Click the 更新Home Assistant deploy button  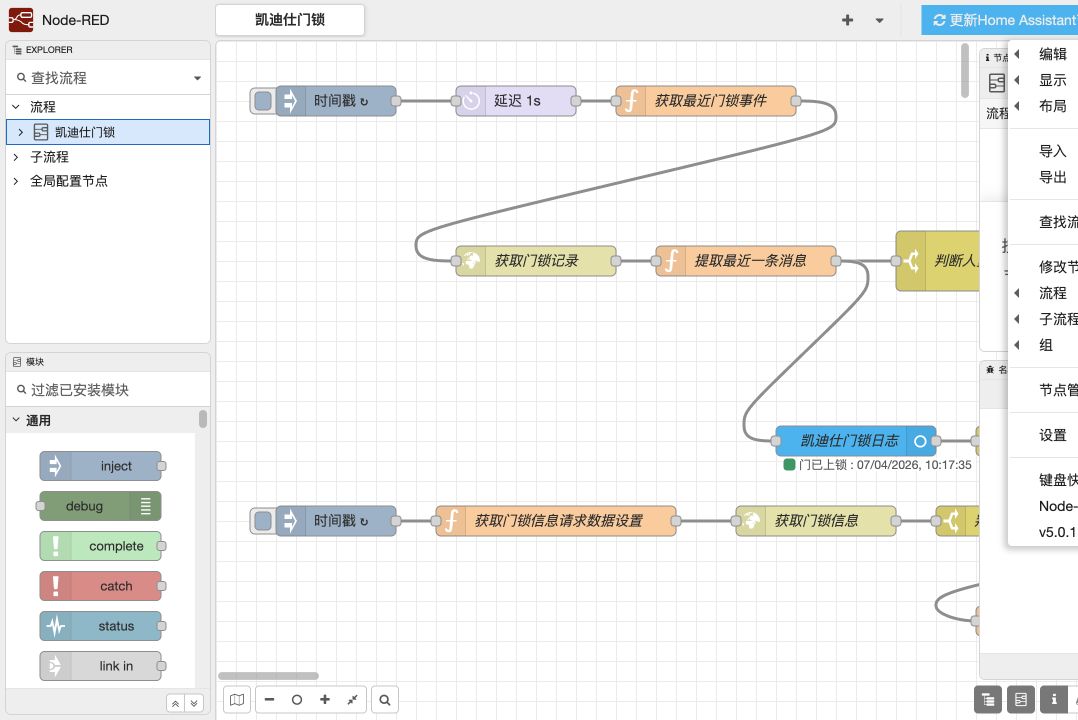[x=1000, y=20]
